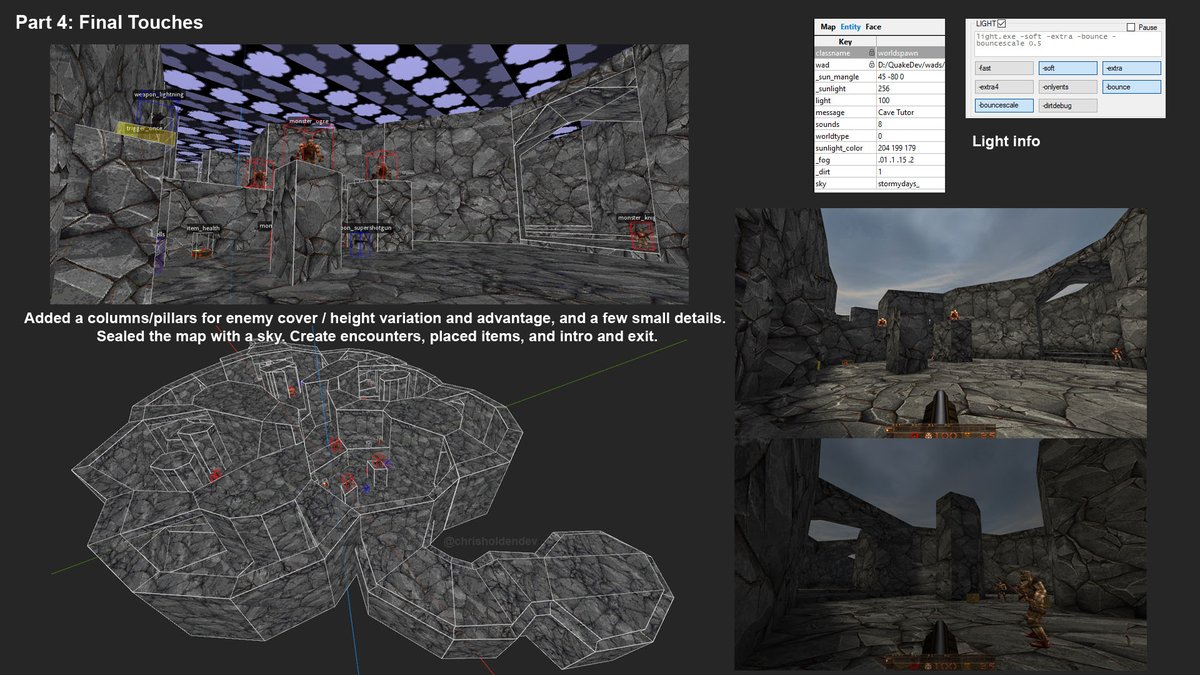The width and height of the screenshot is (1200, 675).
Task: Click the Cave Tutor message value
Action: pos(910,112)
